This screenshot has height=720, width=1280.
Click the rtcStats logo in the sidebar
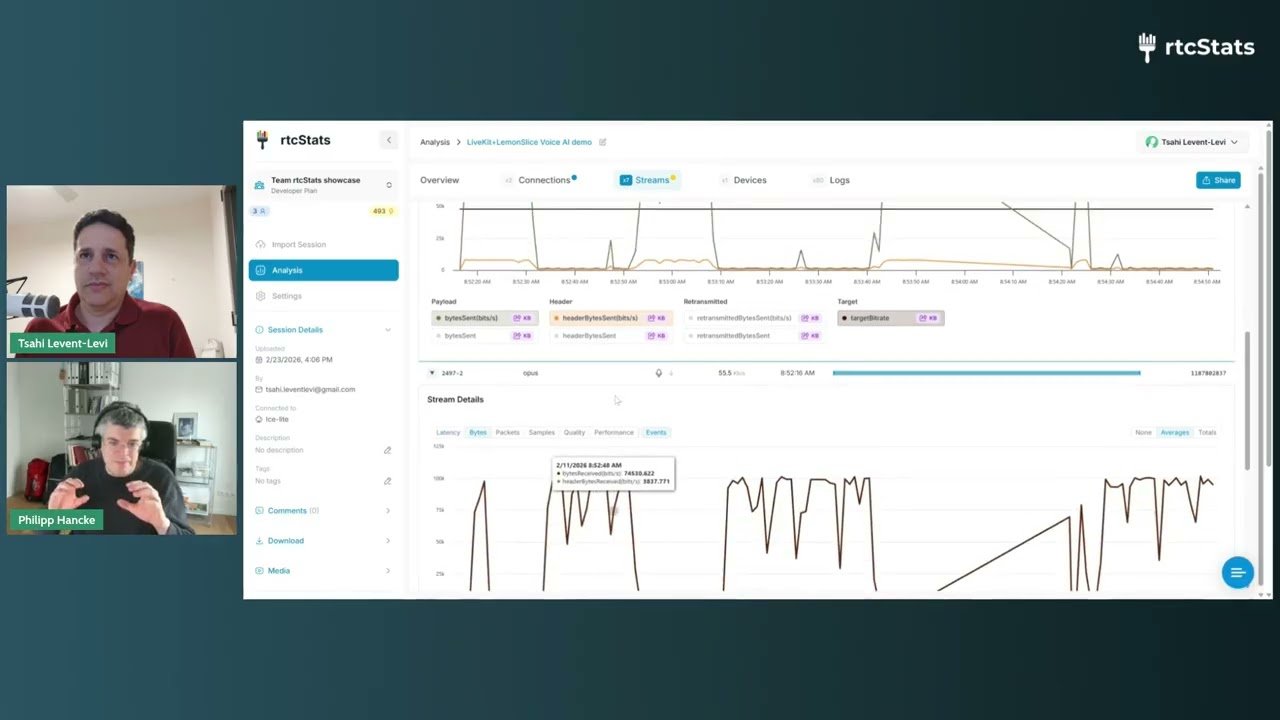coord(293,140)
